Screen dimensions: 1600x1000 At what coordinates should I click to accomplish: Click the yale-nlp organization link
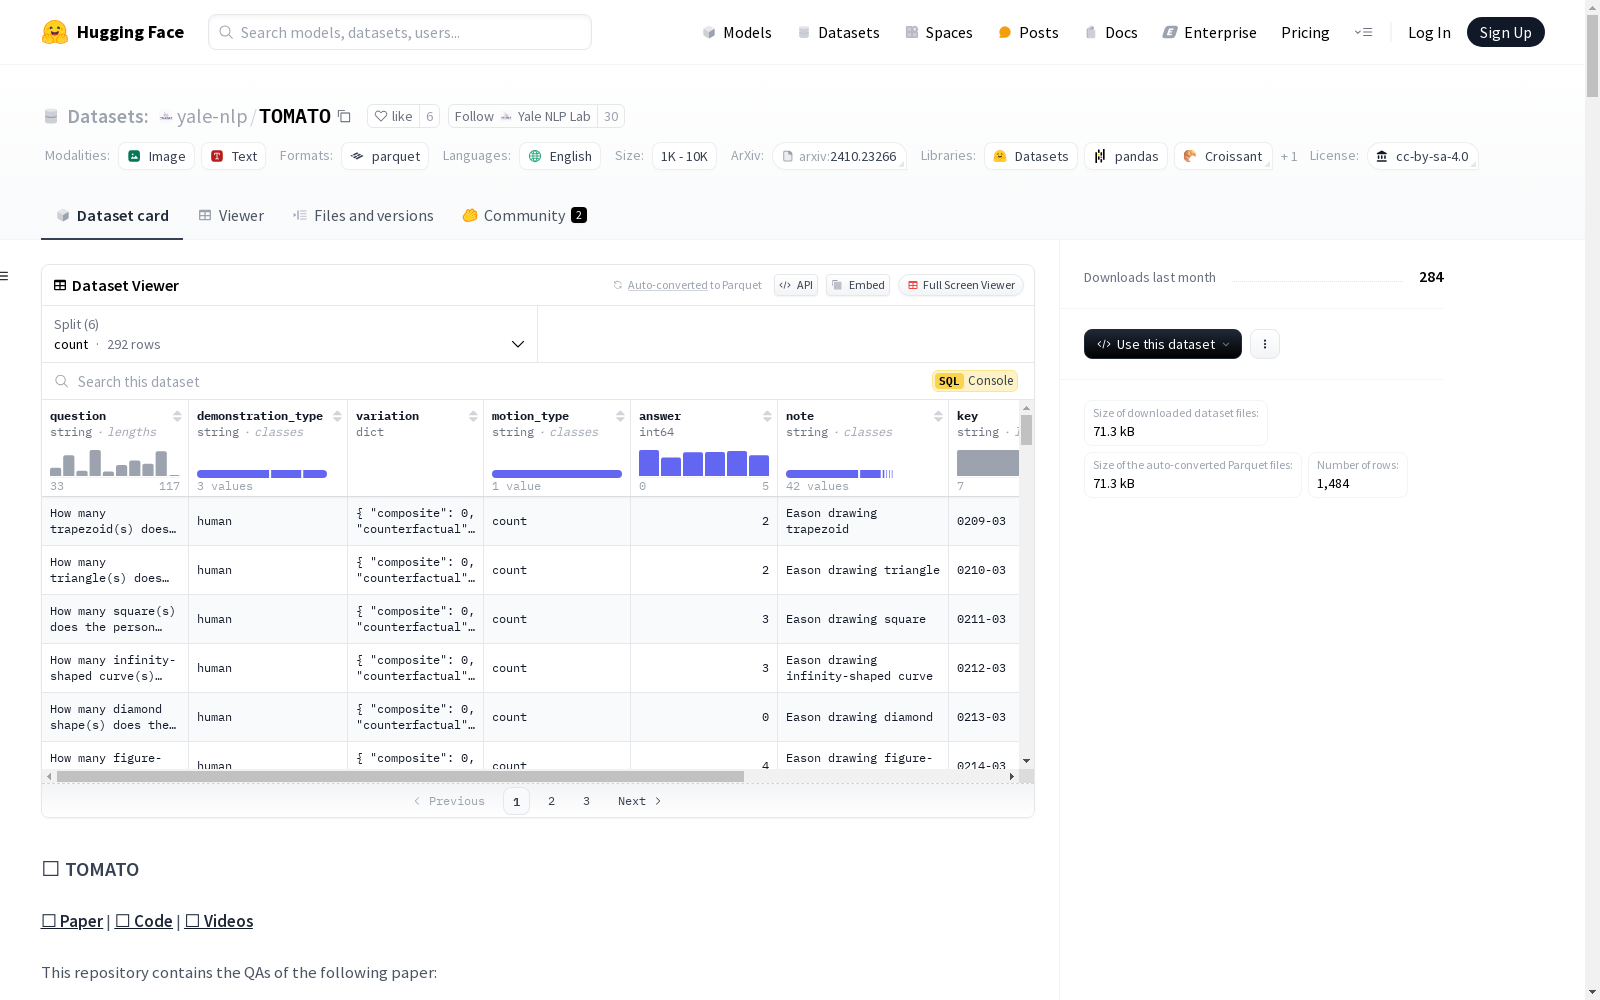pos(211,116)
